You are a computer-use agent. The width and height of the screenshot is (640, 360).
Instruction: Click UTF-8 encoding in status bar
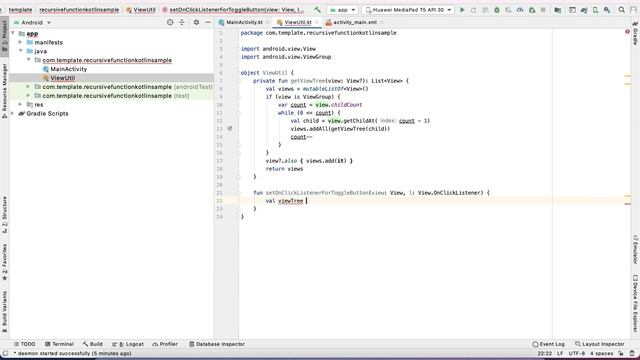coord(577,353)
